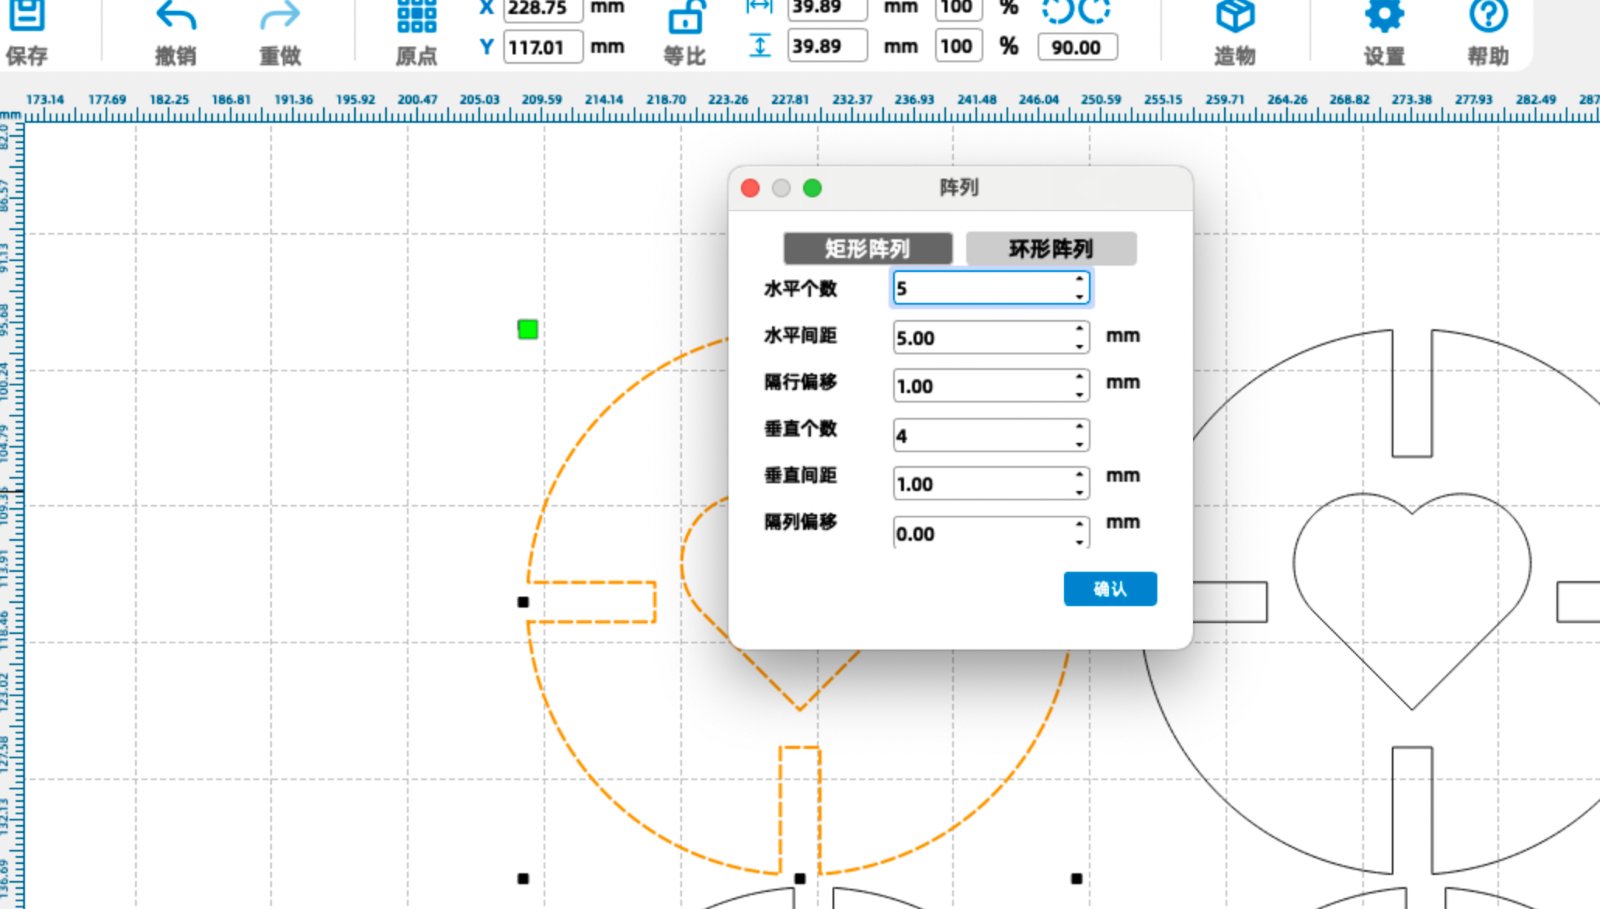Select the solid-outlined heart shape on canvas
The image size is (1600, 909).
point(1412,600)
